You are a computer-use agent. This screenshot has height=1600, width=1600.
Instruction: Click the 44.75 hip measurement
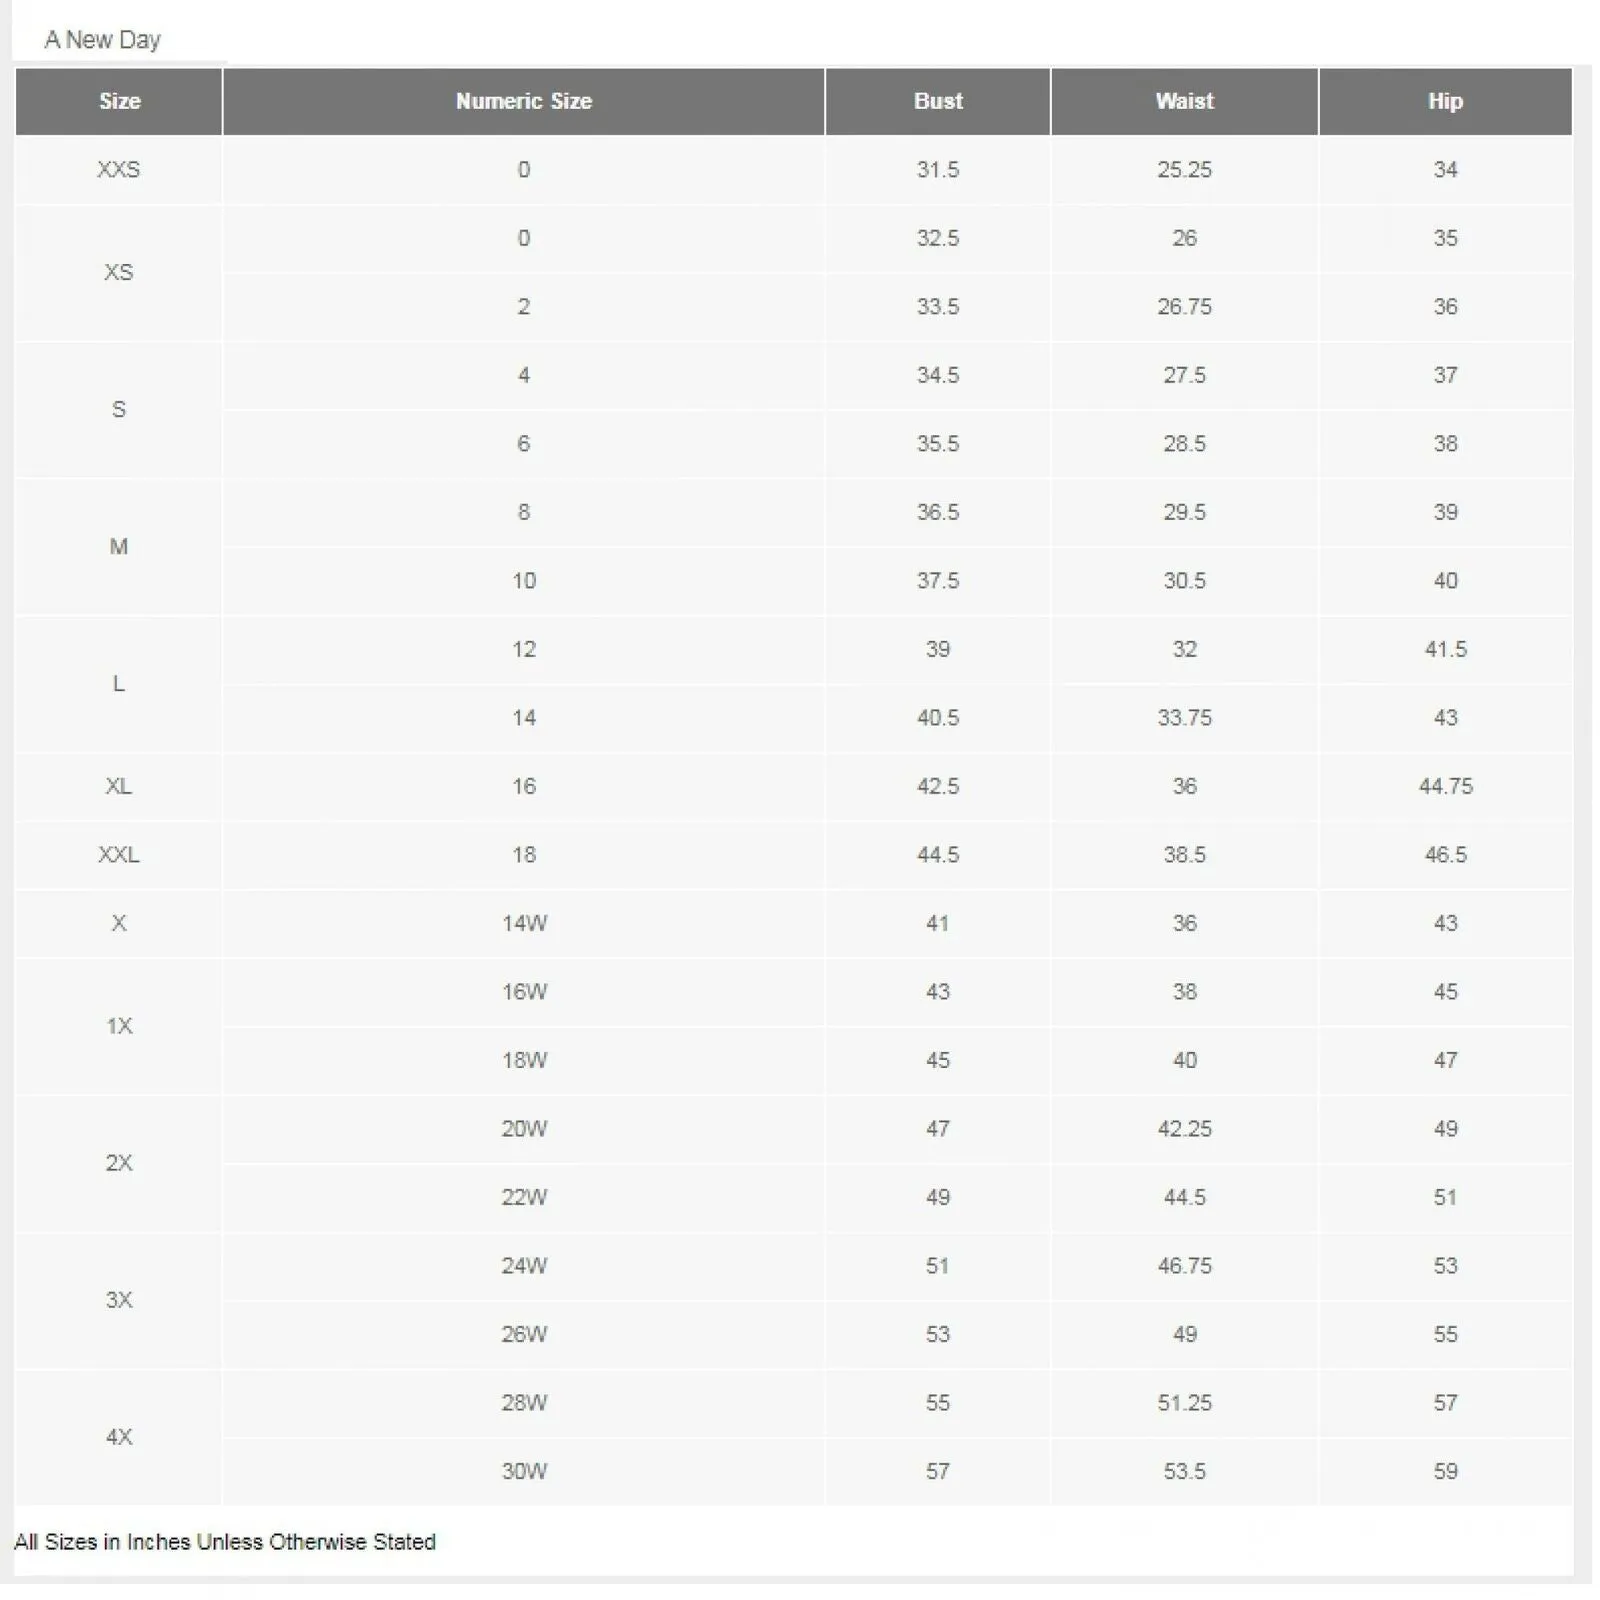point(1446,786)
